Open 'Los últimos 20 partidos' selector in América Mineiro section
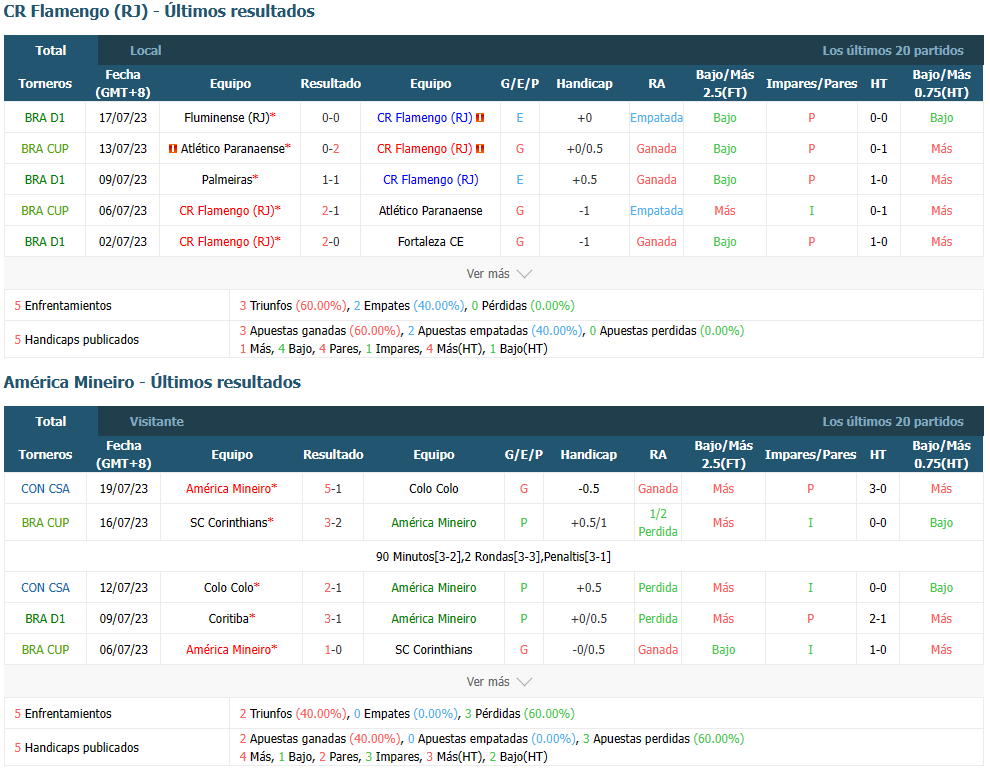 coord(893,422)
